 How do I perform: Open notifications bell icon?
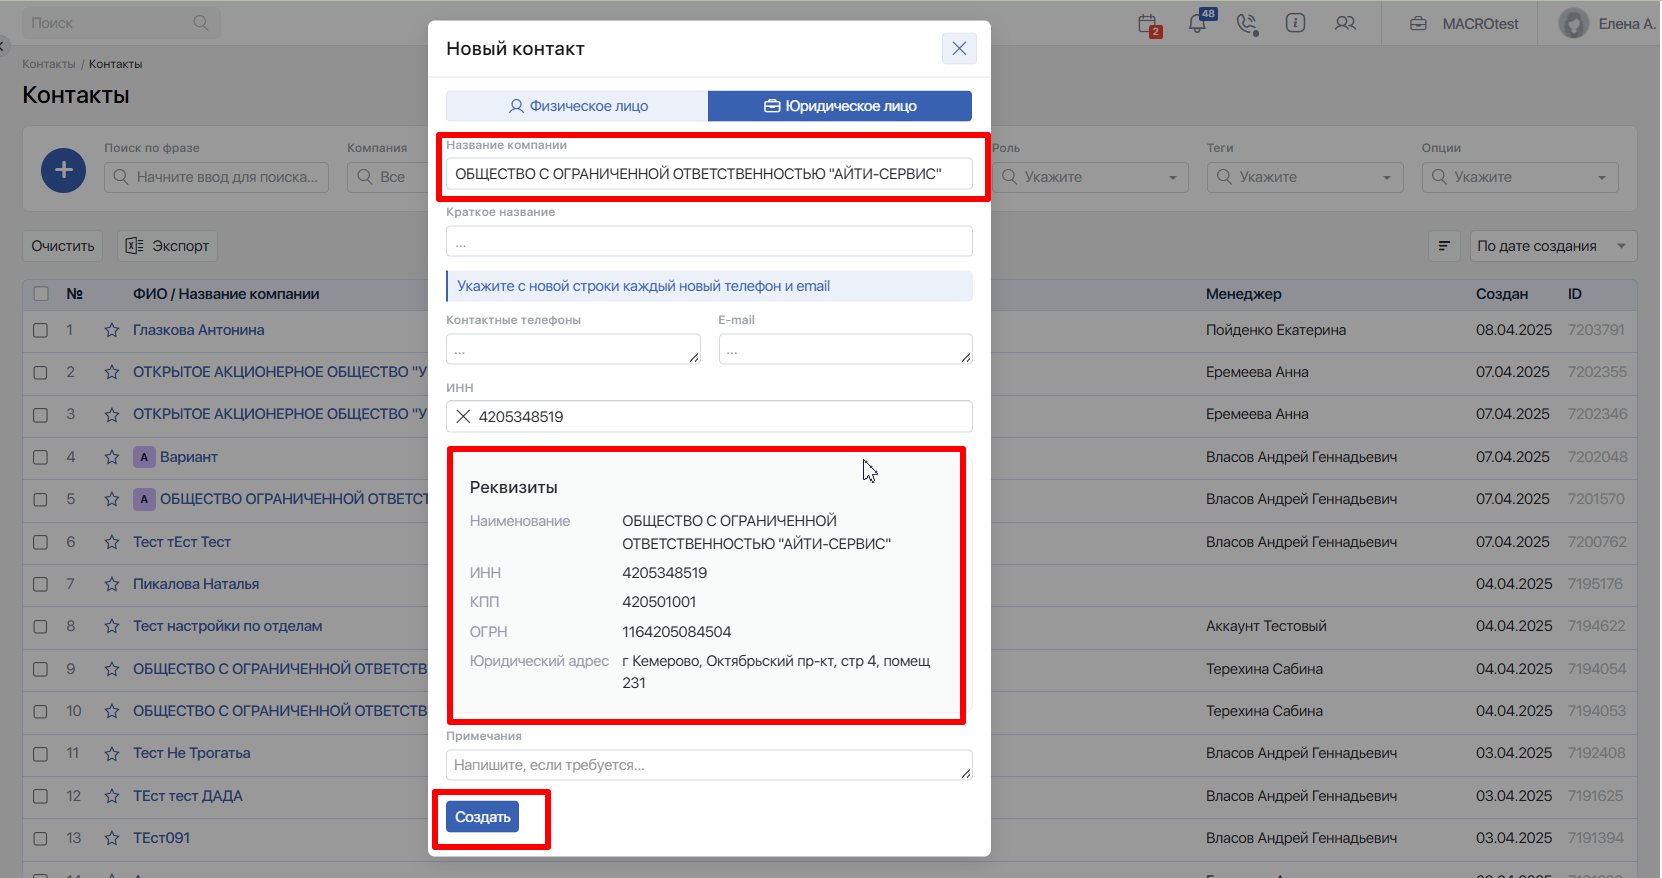coord(1197,24)
